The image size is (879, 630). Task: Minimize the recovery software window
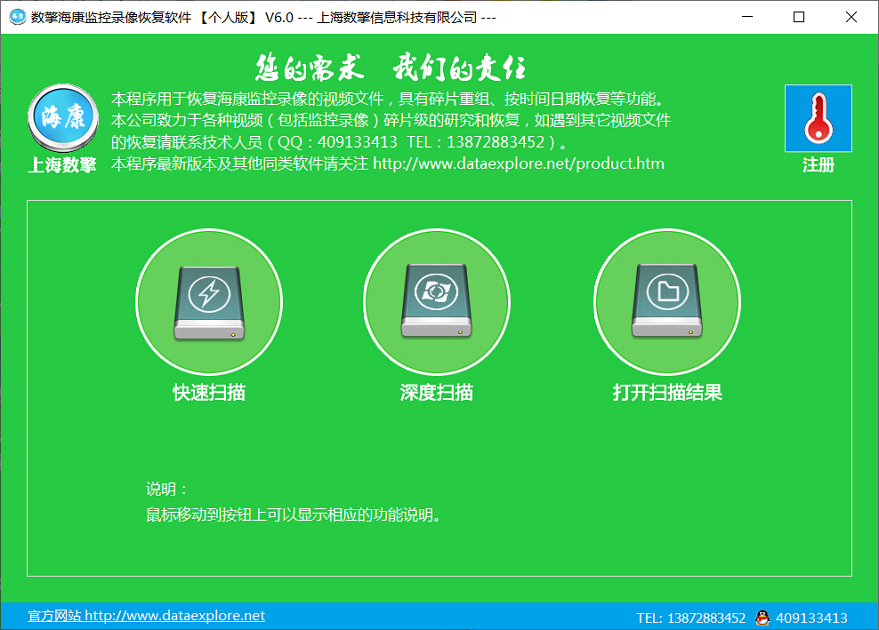coord(747,17)
